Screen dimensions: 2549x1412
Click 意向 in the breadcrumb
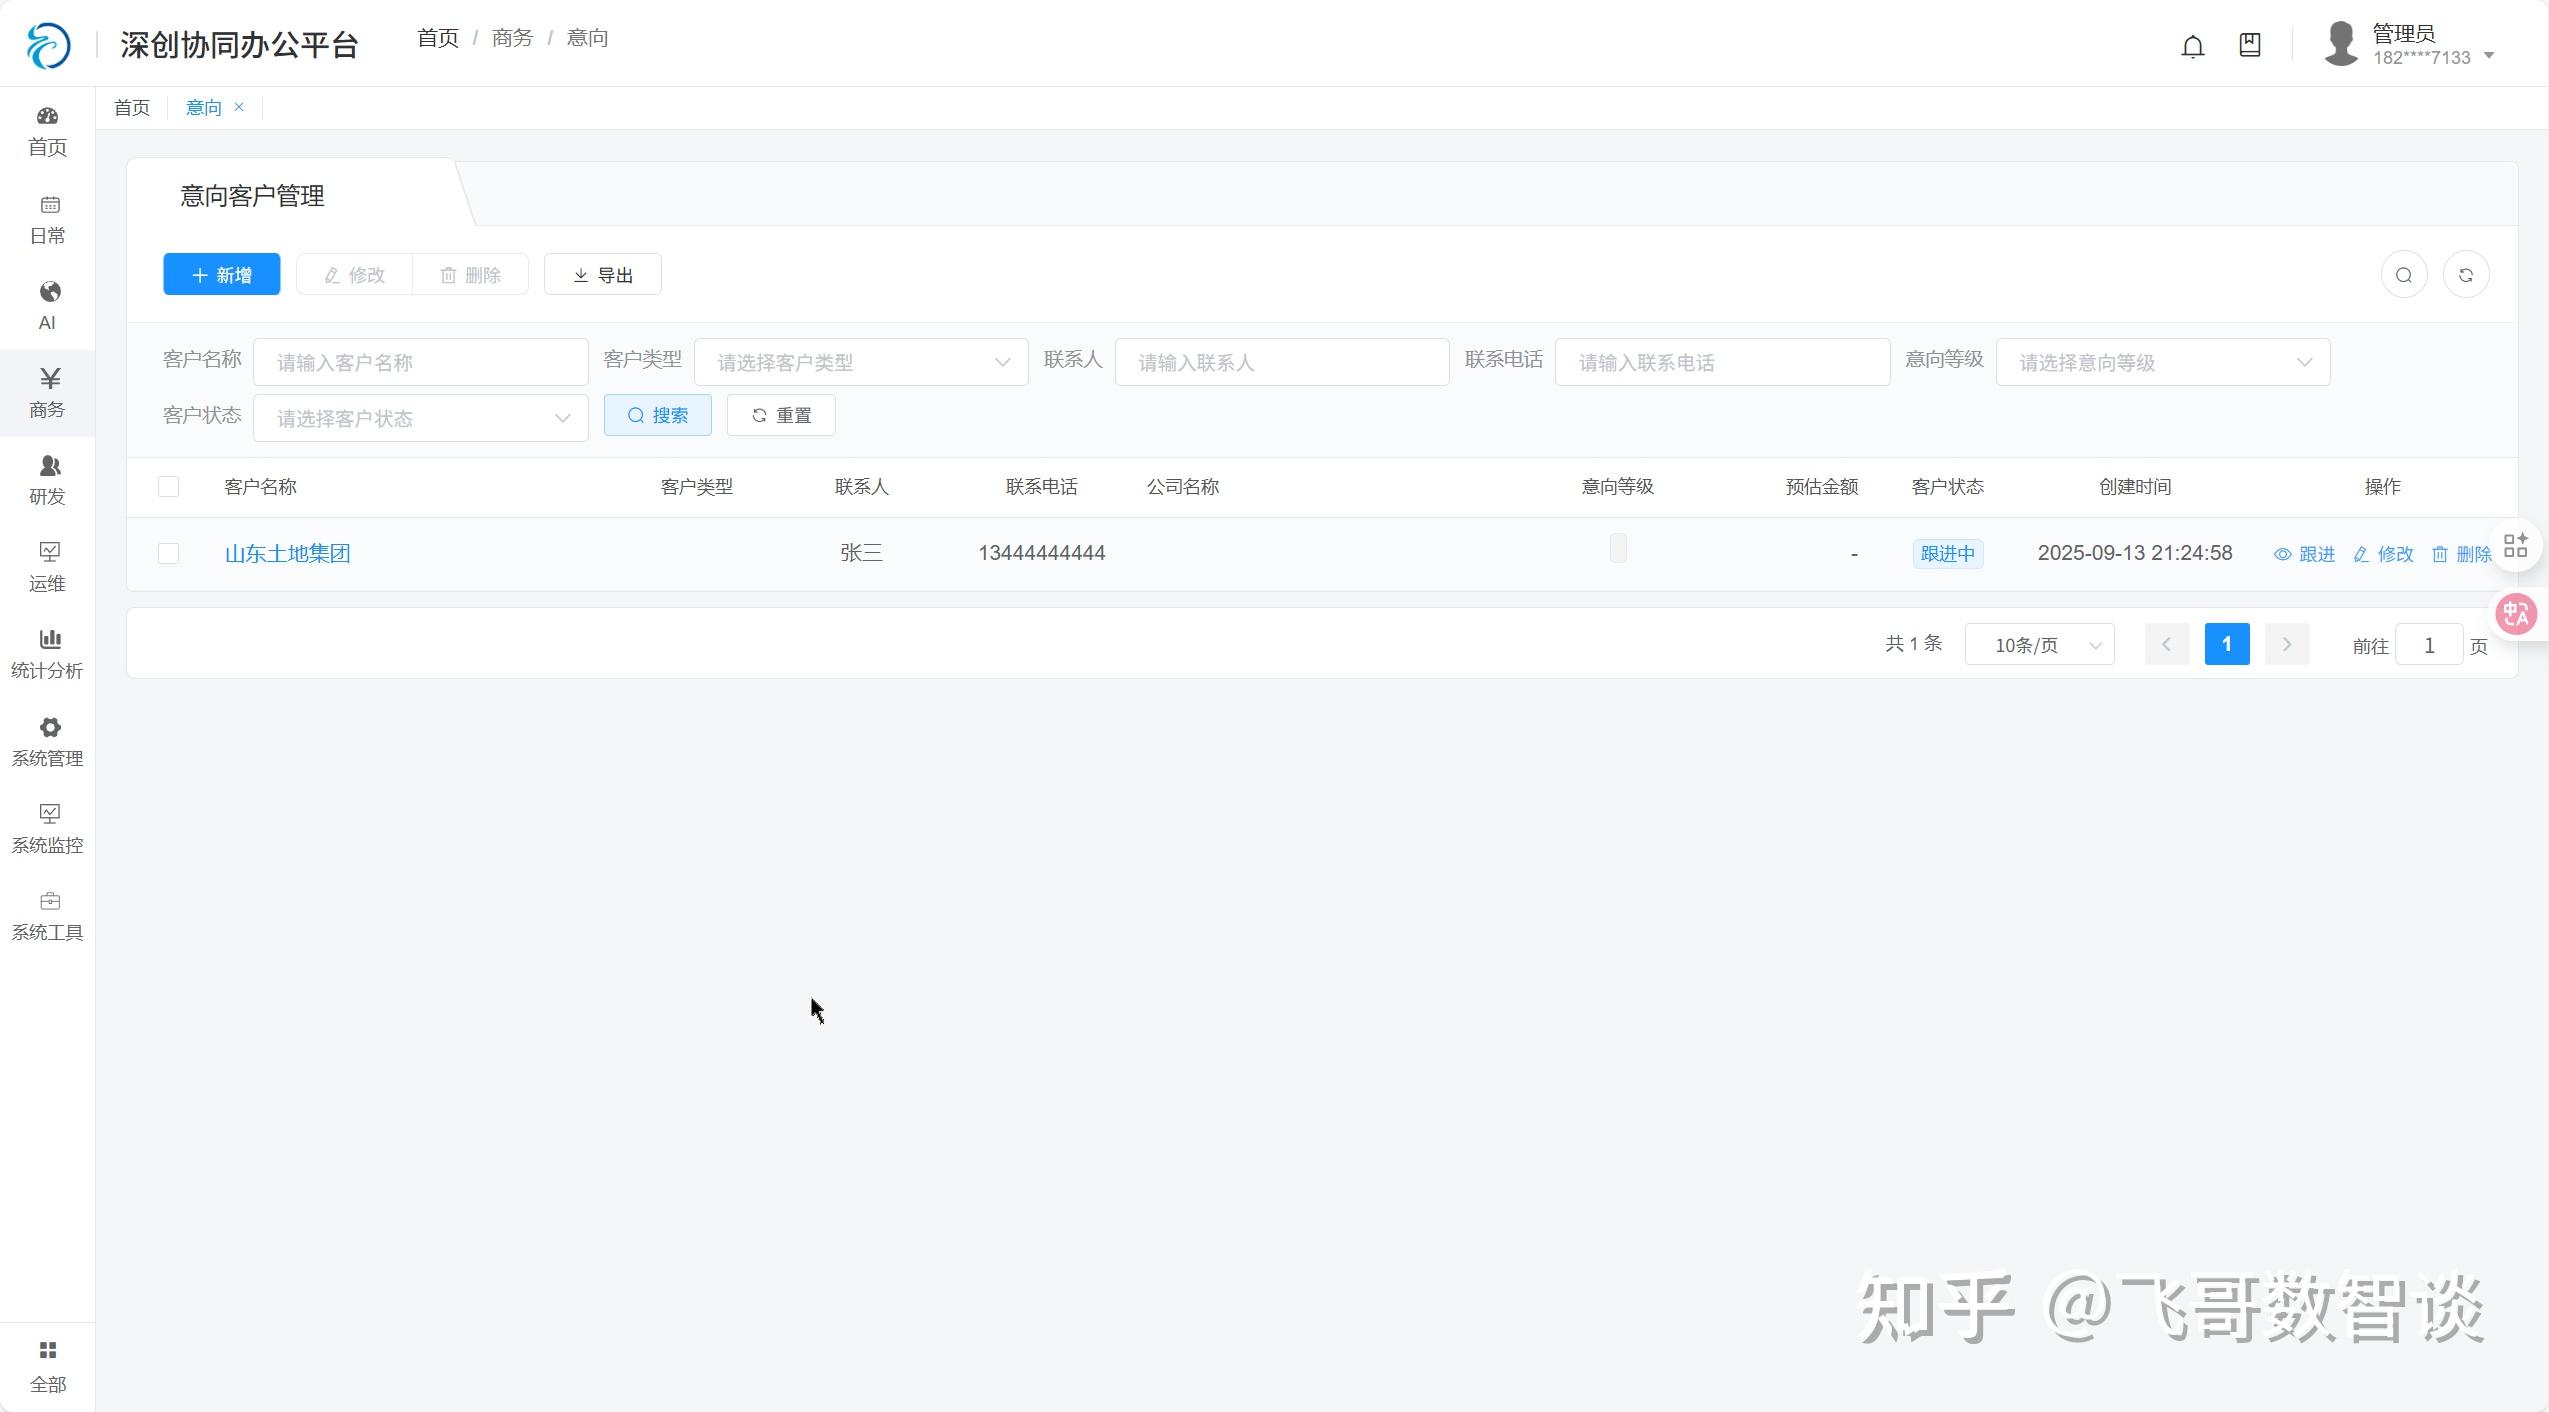pos(588,38)
